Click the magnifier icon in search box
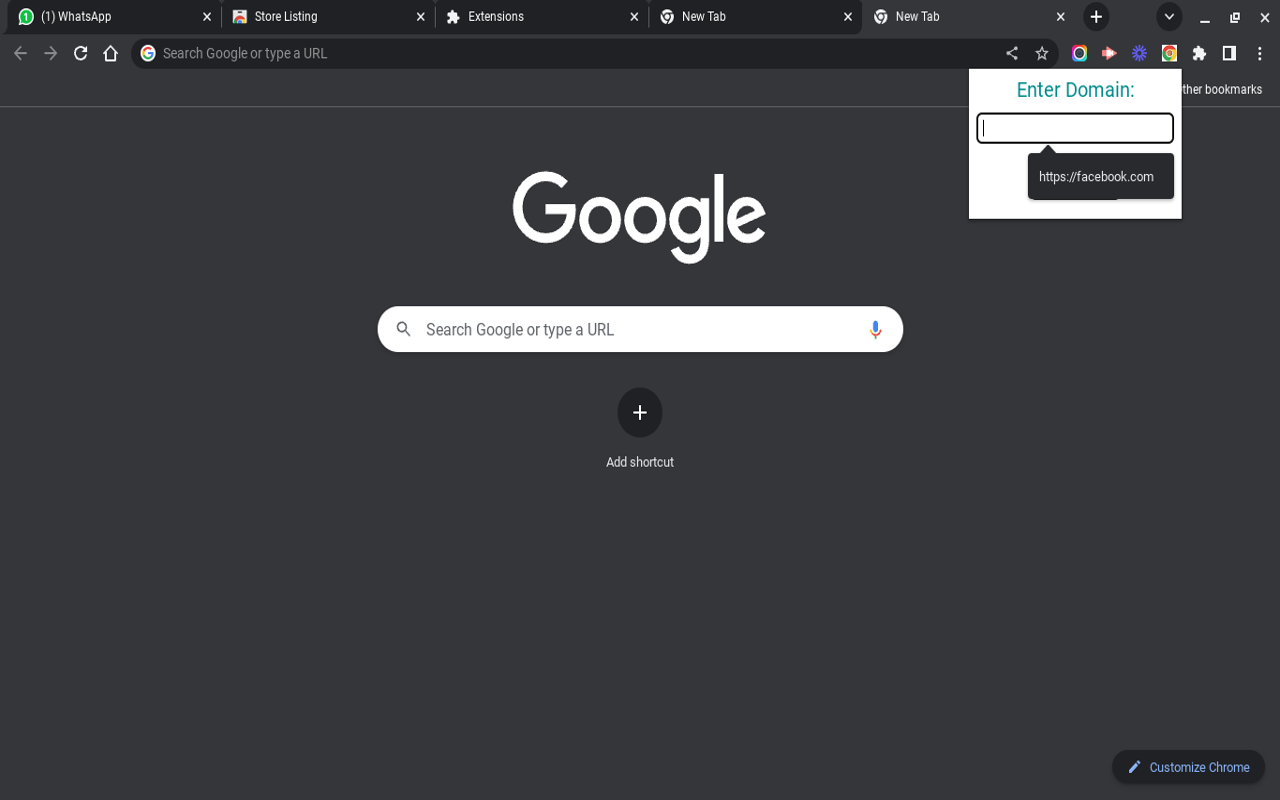Viewport: 1280px width, 800px height. click(404, 329)
